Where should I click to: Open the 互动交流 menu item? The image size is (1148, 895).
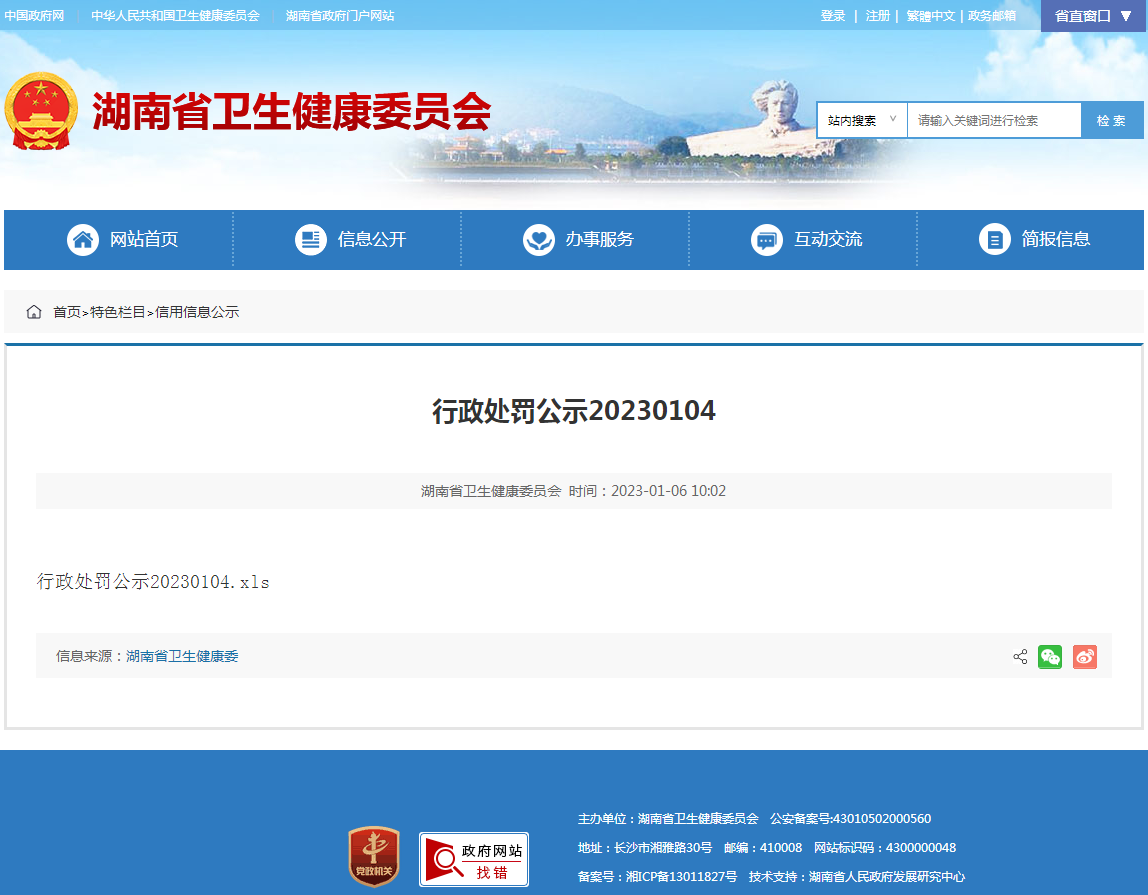806,240
